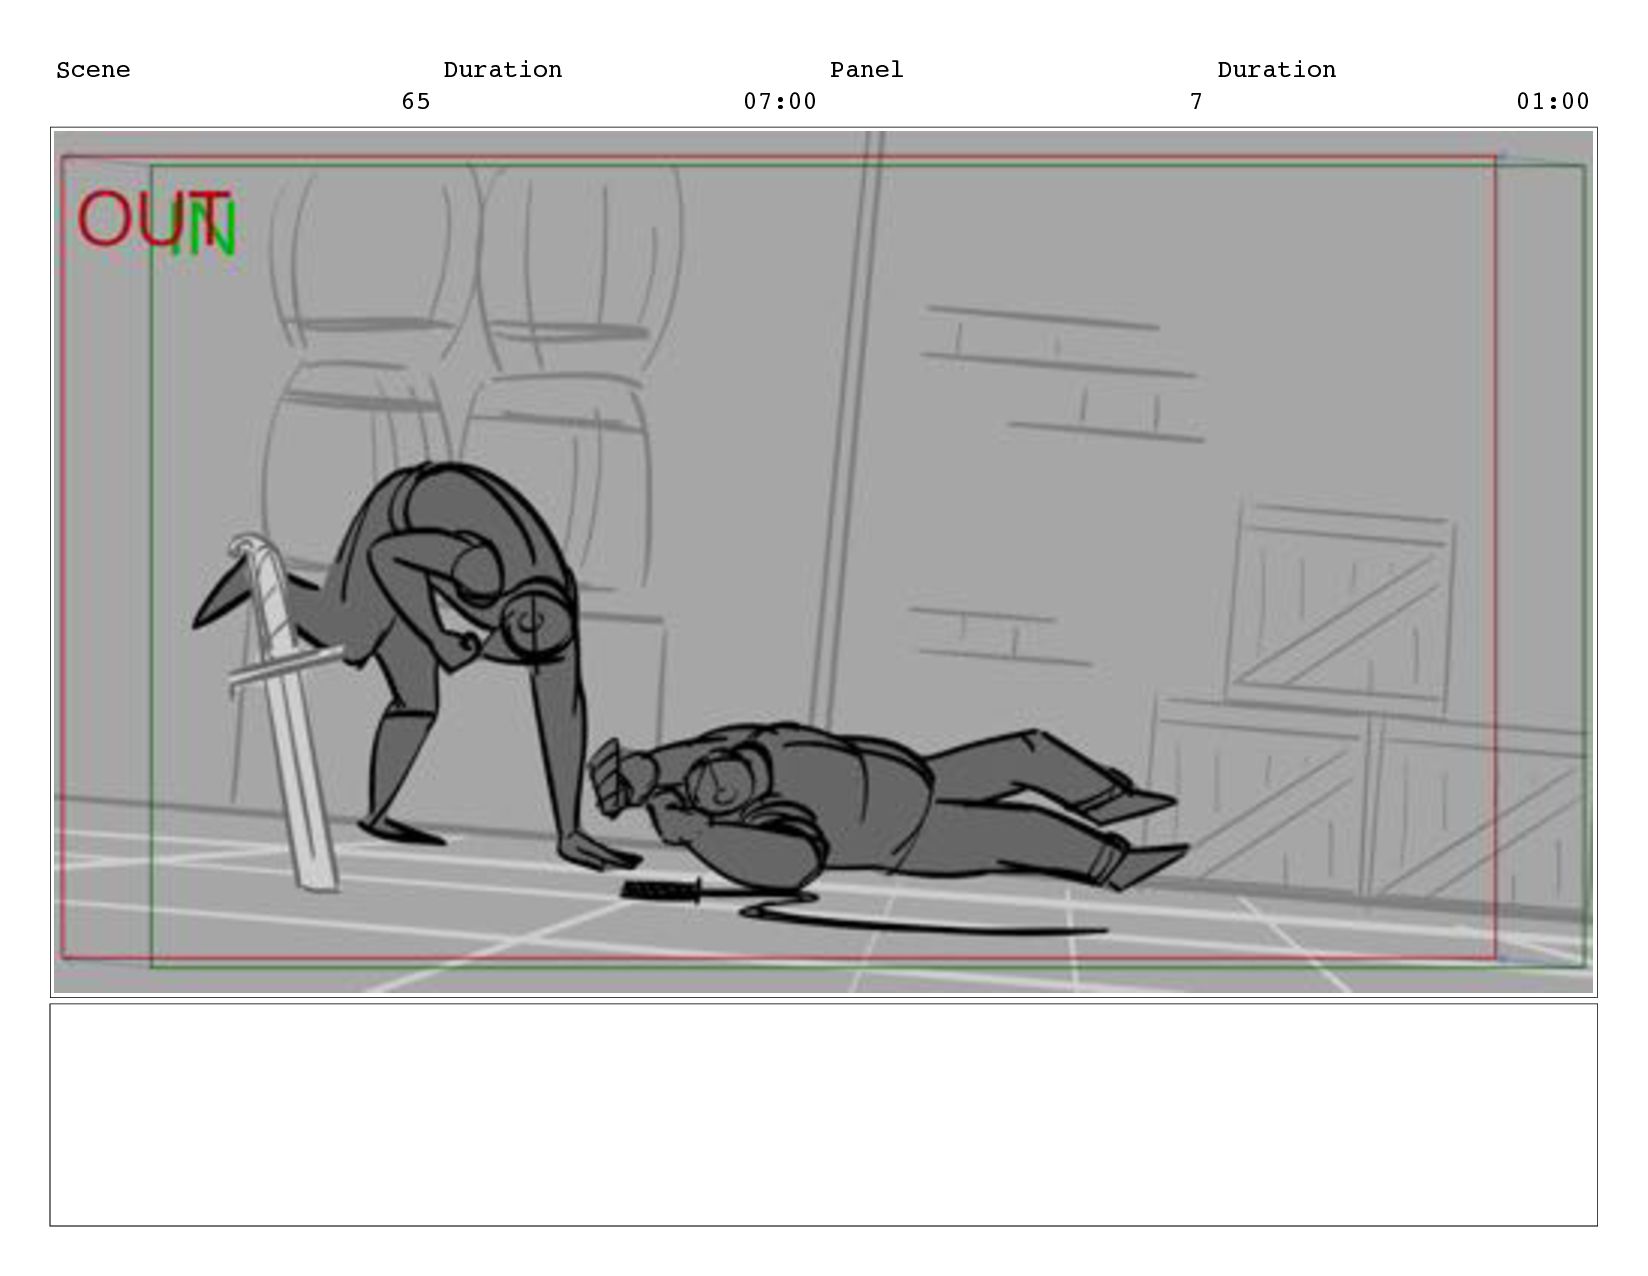1648x1276 pixels.
Task: Click the Scene header label
Action: click(93, 70)
